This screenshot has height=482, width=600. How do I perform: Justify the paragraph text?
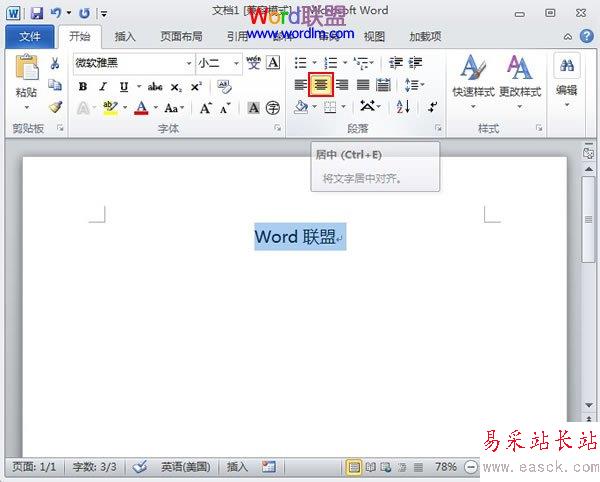point(363,85)
